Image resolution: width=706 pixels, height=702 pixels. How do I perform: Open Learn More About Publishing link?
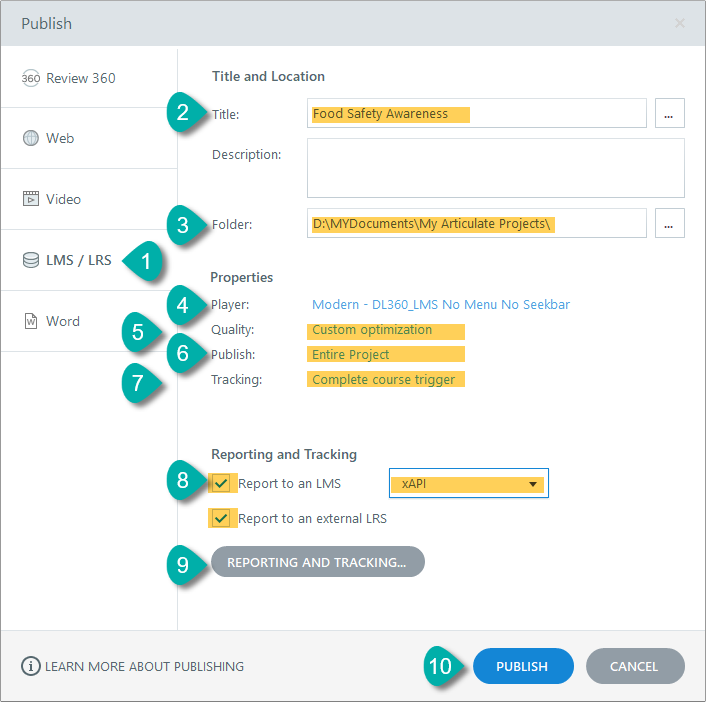(x=144, y=666)
